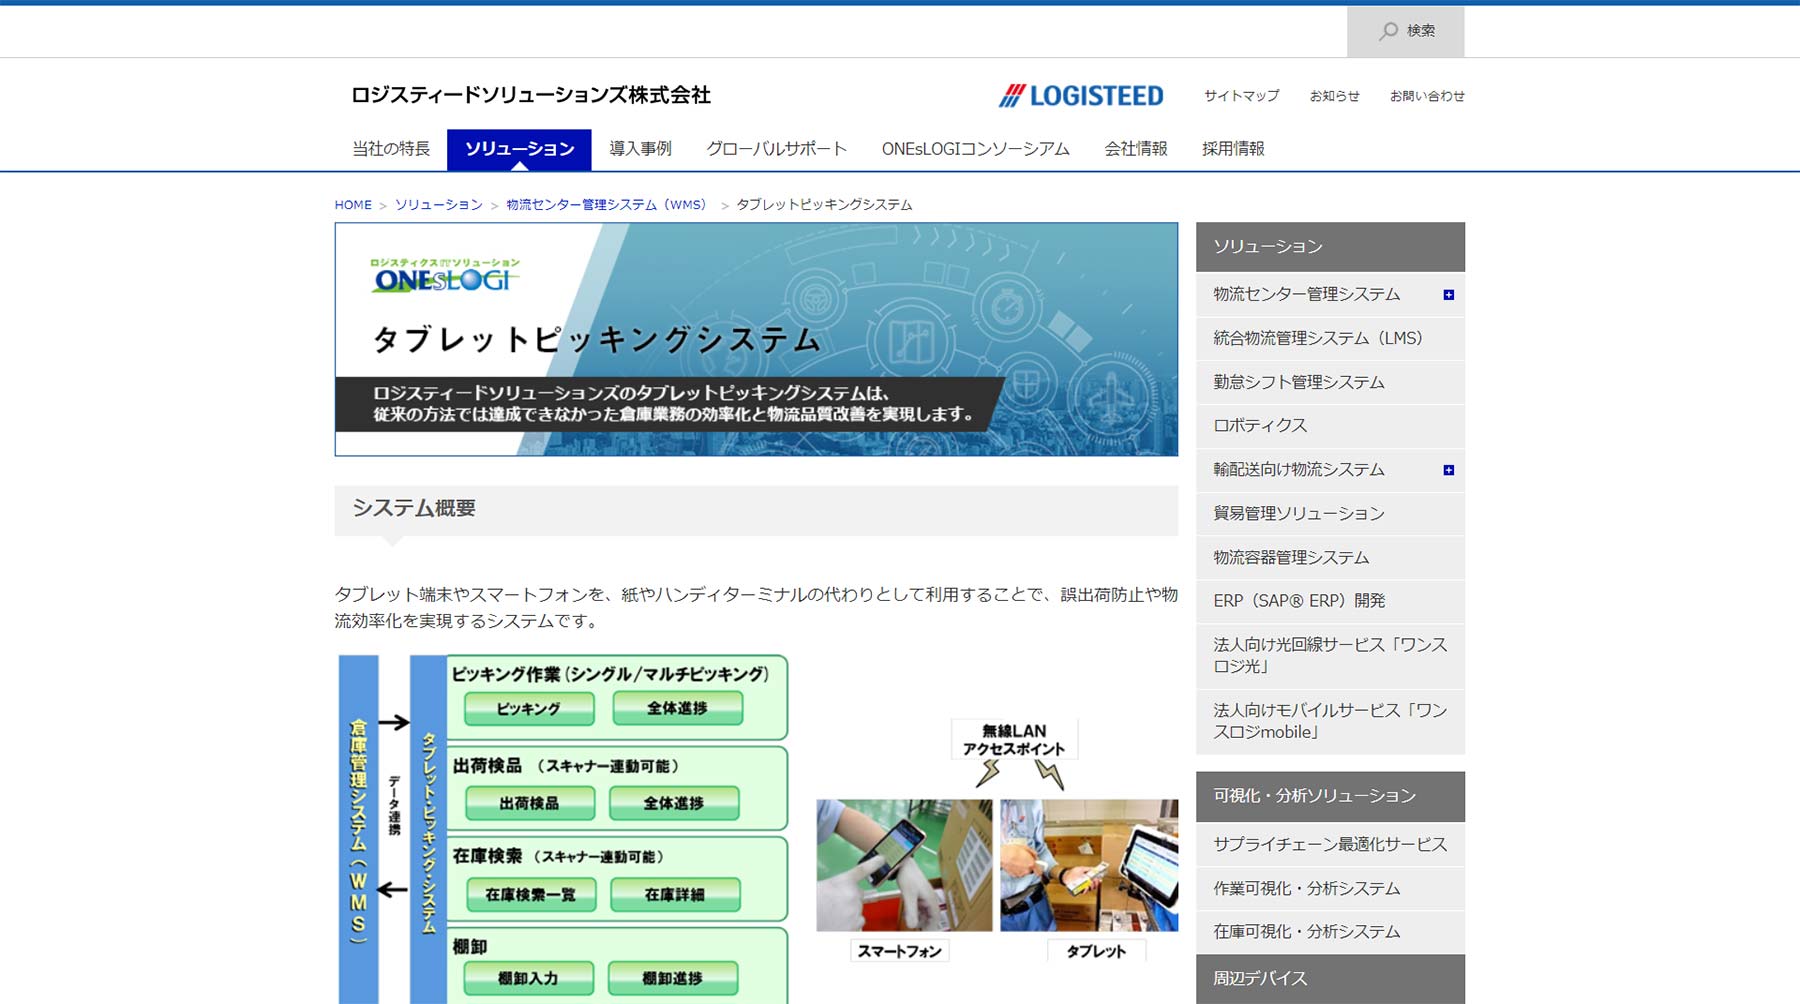The height and width of the screenshot is (1004, 1800).
Task: Click 無線LANアクセスポイント label
Action: (x=1014, y=740)
